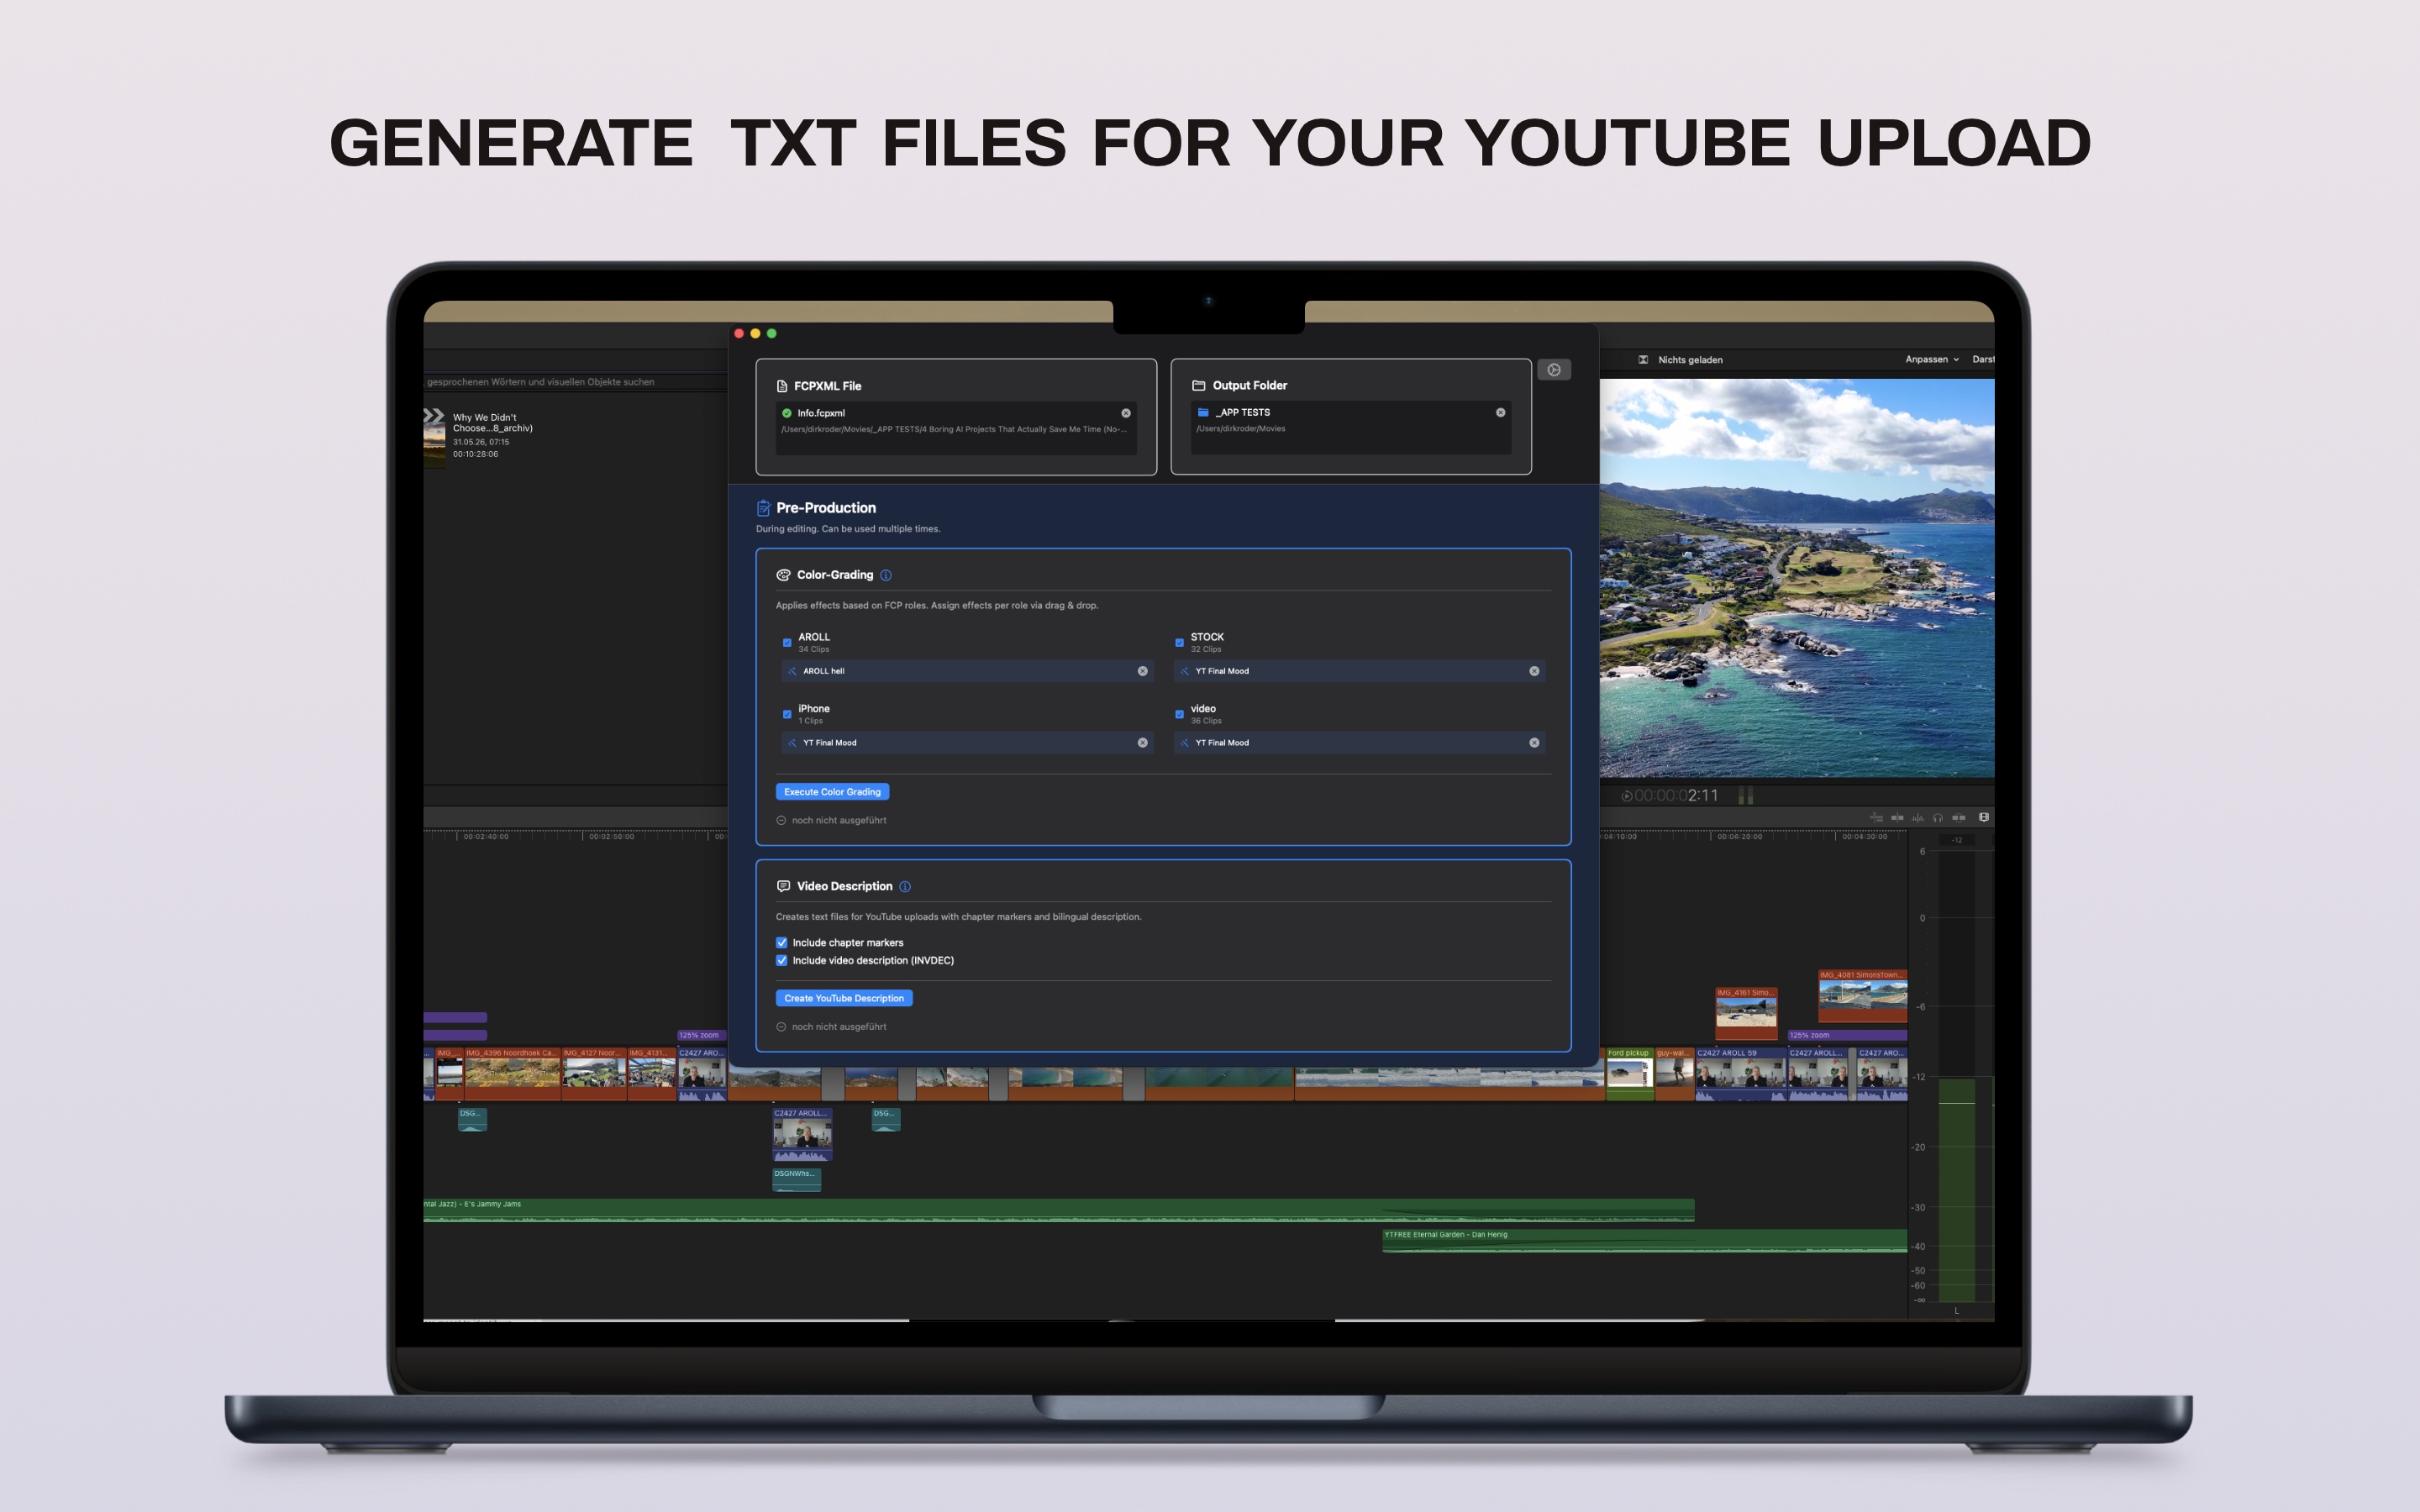2420x1512 pixels.
Task: Toggle solo headphones icon in timeline toolbar
Action: point(1938,818)
